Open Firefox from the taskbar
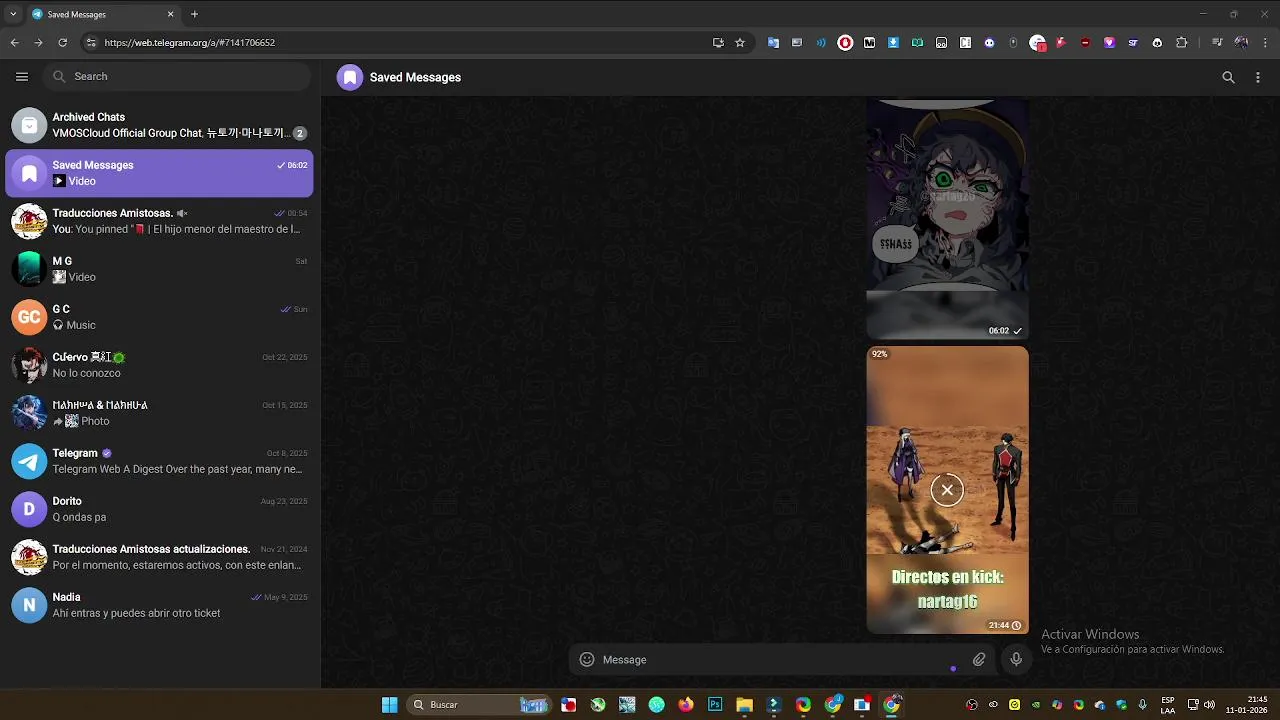This screenshot has width=1280, height=720. coord(685,705)
